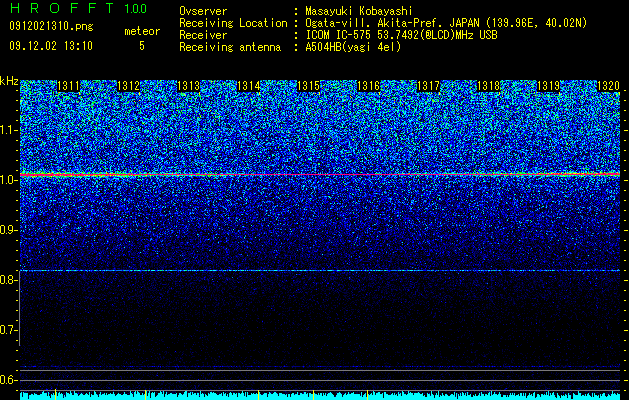Click the 0.6 frequency axis label
Screen dimensions: 629x400
[9, 380]
